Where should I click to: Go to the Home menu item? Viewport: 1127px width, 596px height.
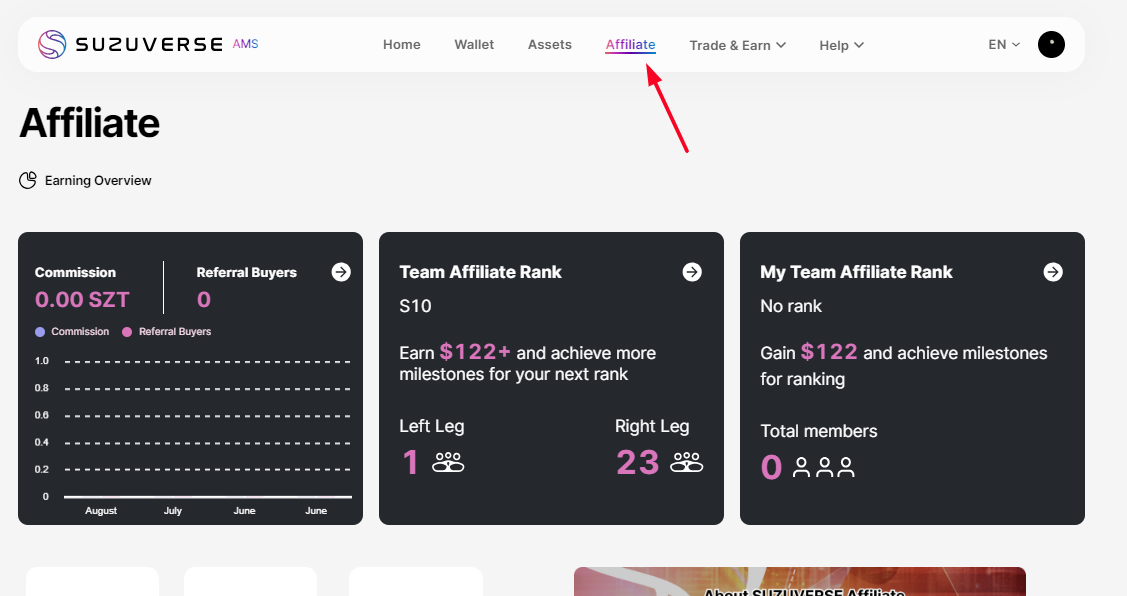402,45
